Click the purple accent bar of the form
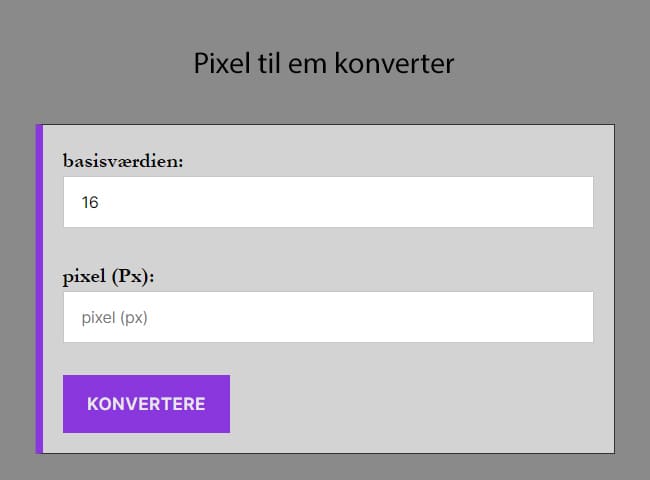Viewport: 650px width, 480px height. pyautogui.click(x=39, y=288)
